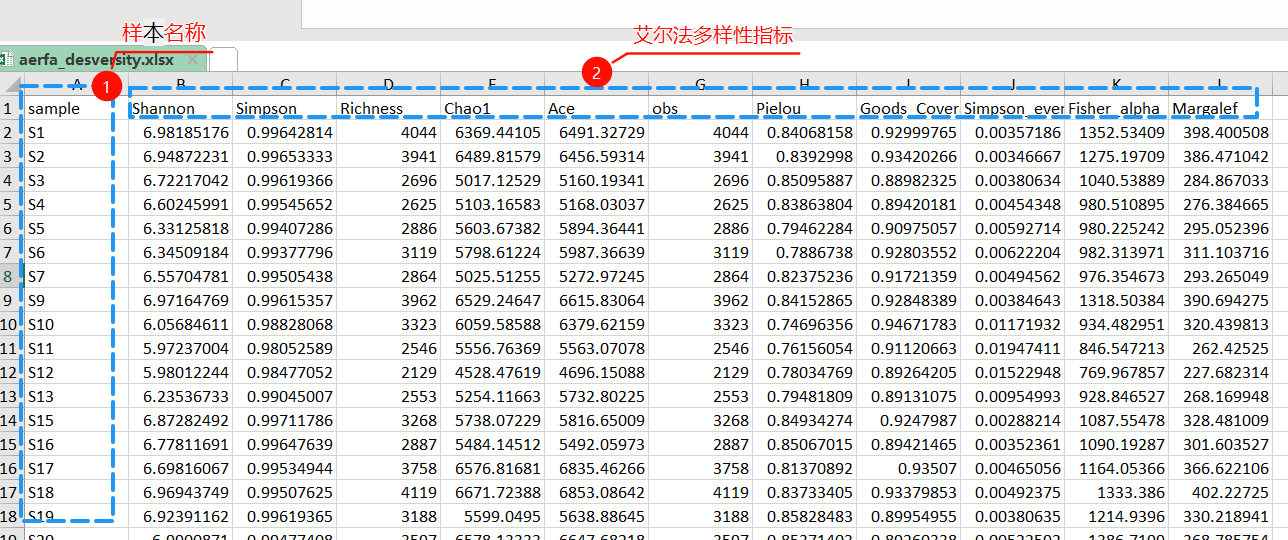Select row 8 header

(x=11, y=276)
